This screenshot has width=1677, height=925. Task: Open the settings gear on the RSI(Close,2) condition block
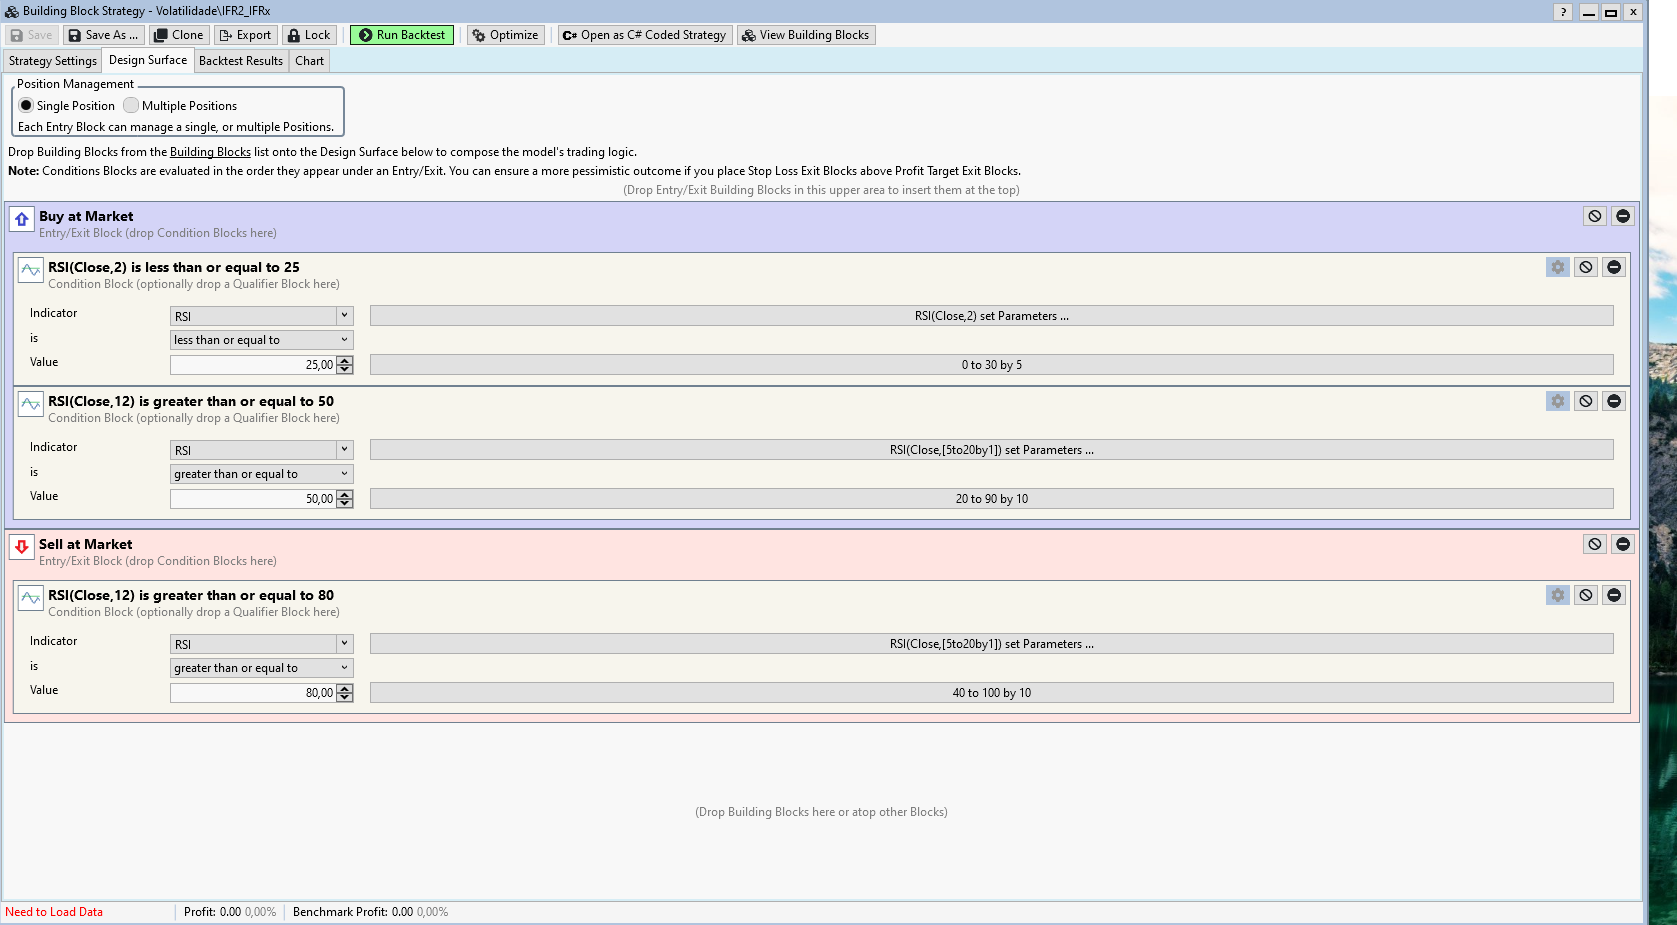click(1557, 267)
